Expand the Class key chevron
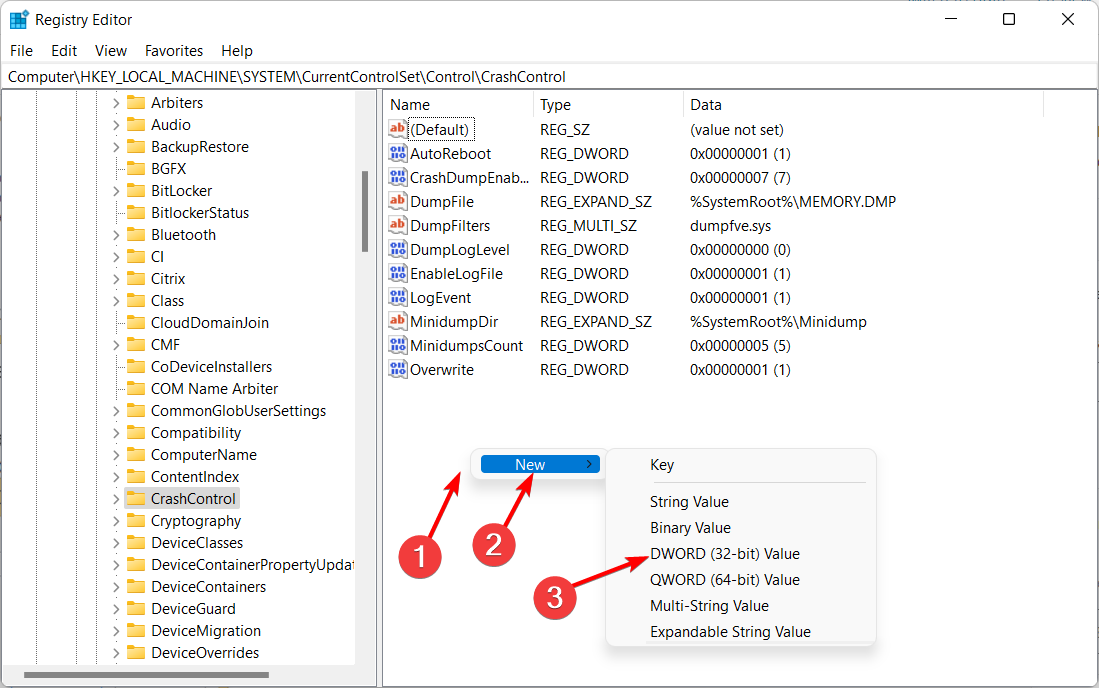The height and width of the screenshot is (688, 1099). click(x=116, y=301)
